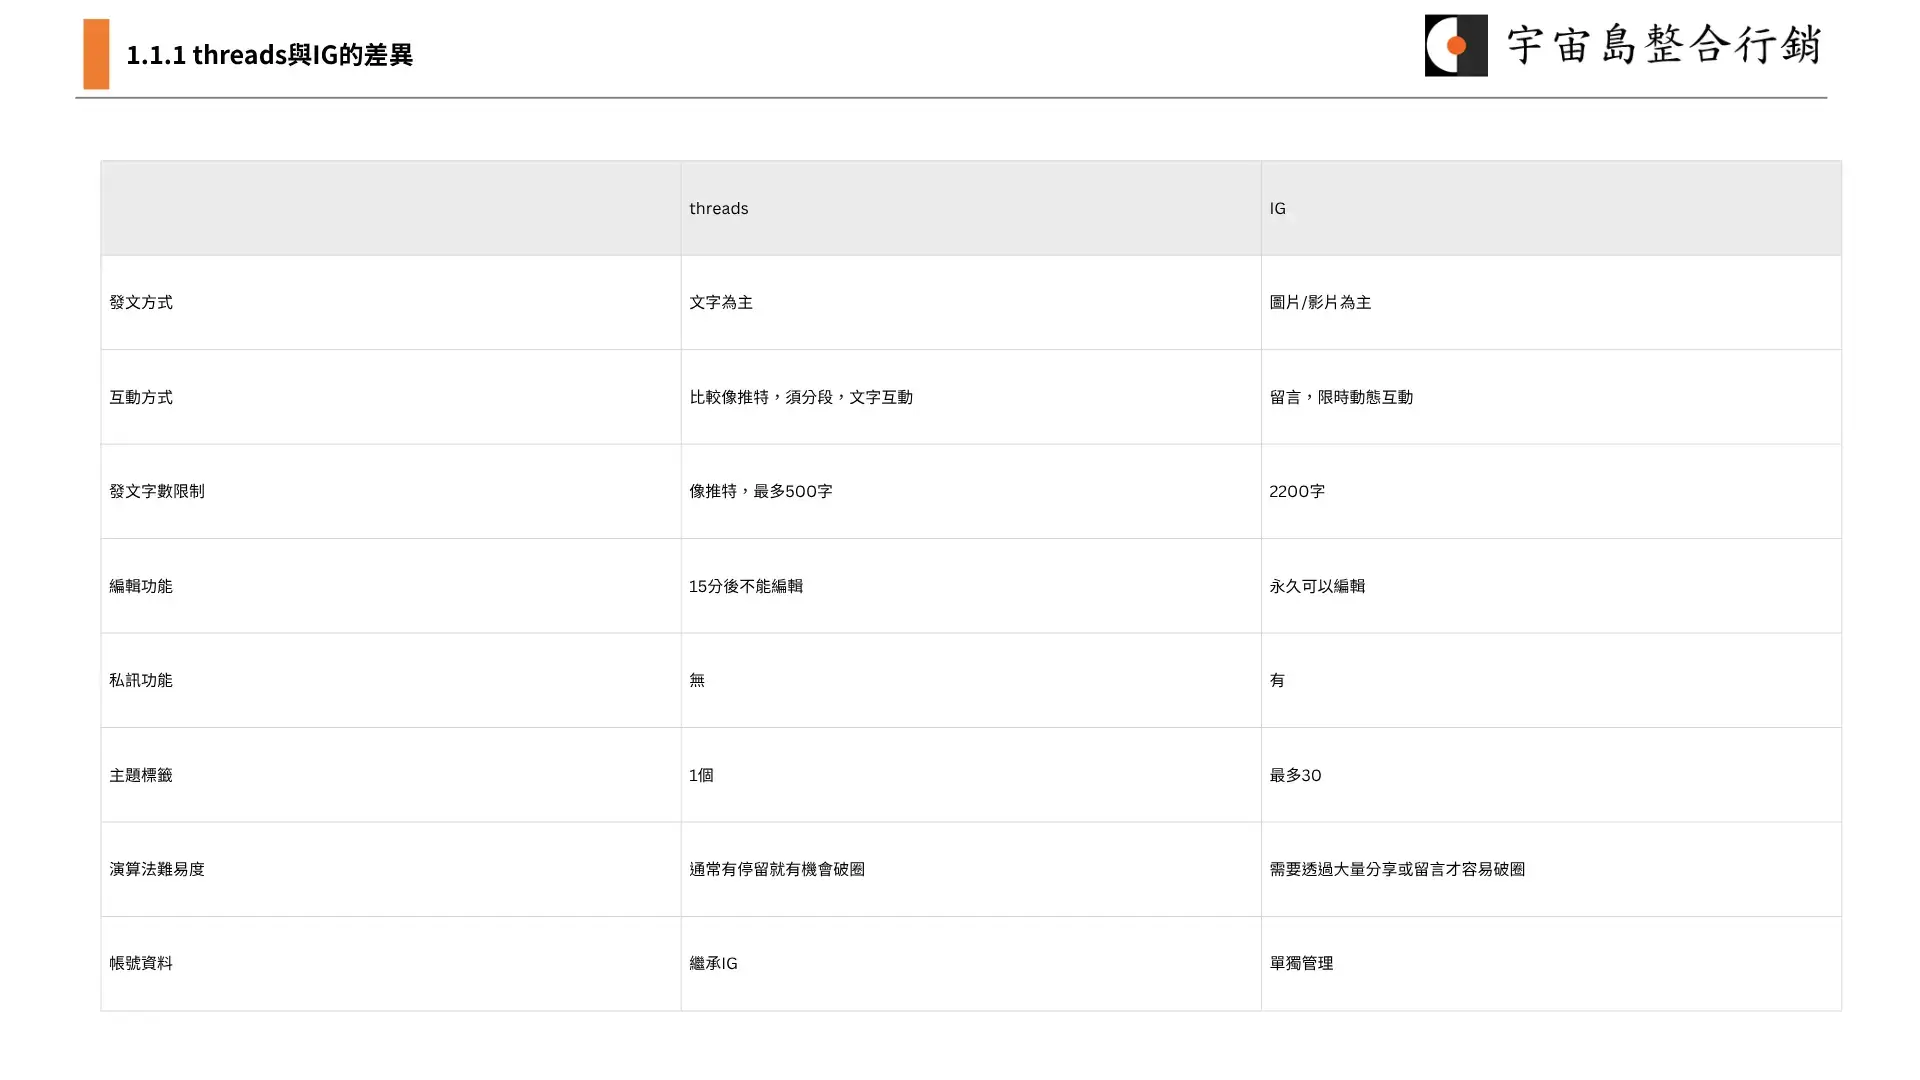Screen dimensions: 1920x1080
Task: Click the 留言，限時動態互動 cell
Action: coord(1341,397)
